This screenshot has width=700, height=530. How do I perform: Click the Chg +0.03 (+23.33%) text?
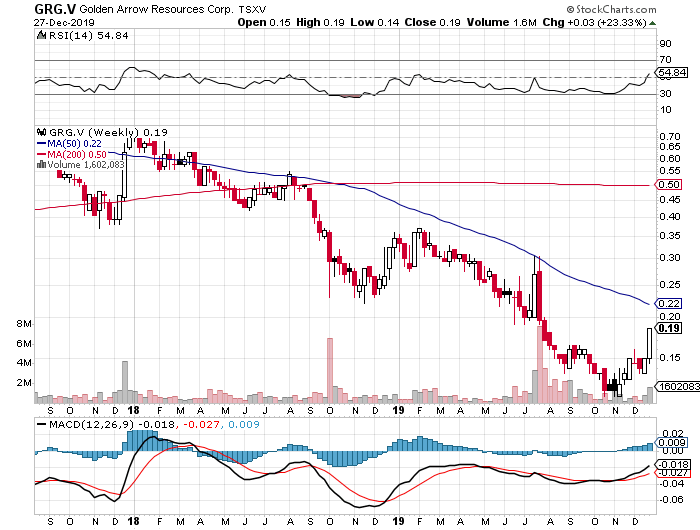[x=594, y=22]
